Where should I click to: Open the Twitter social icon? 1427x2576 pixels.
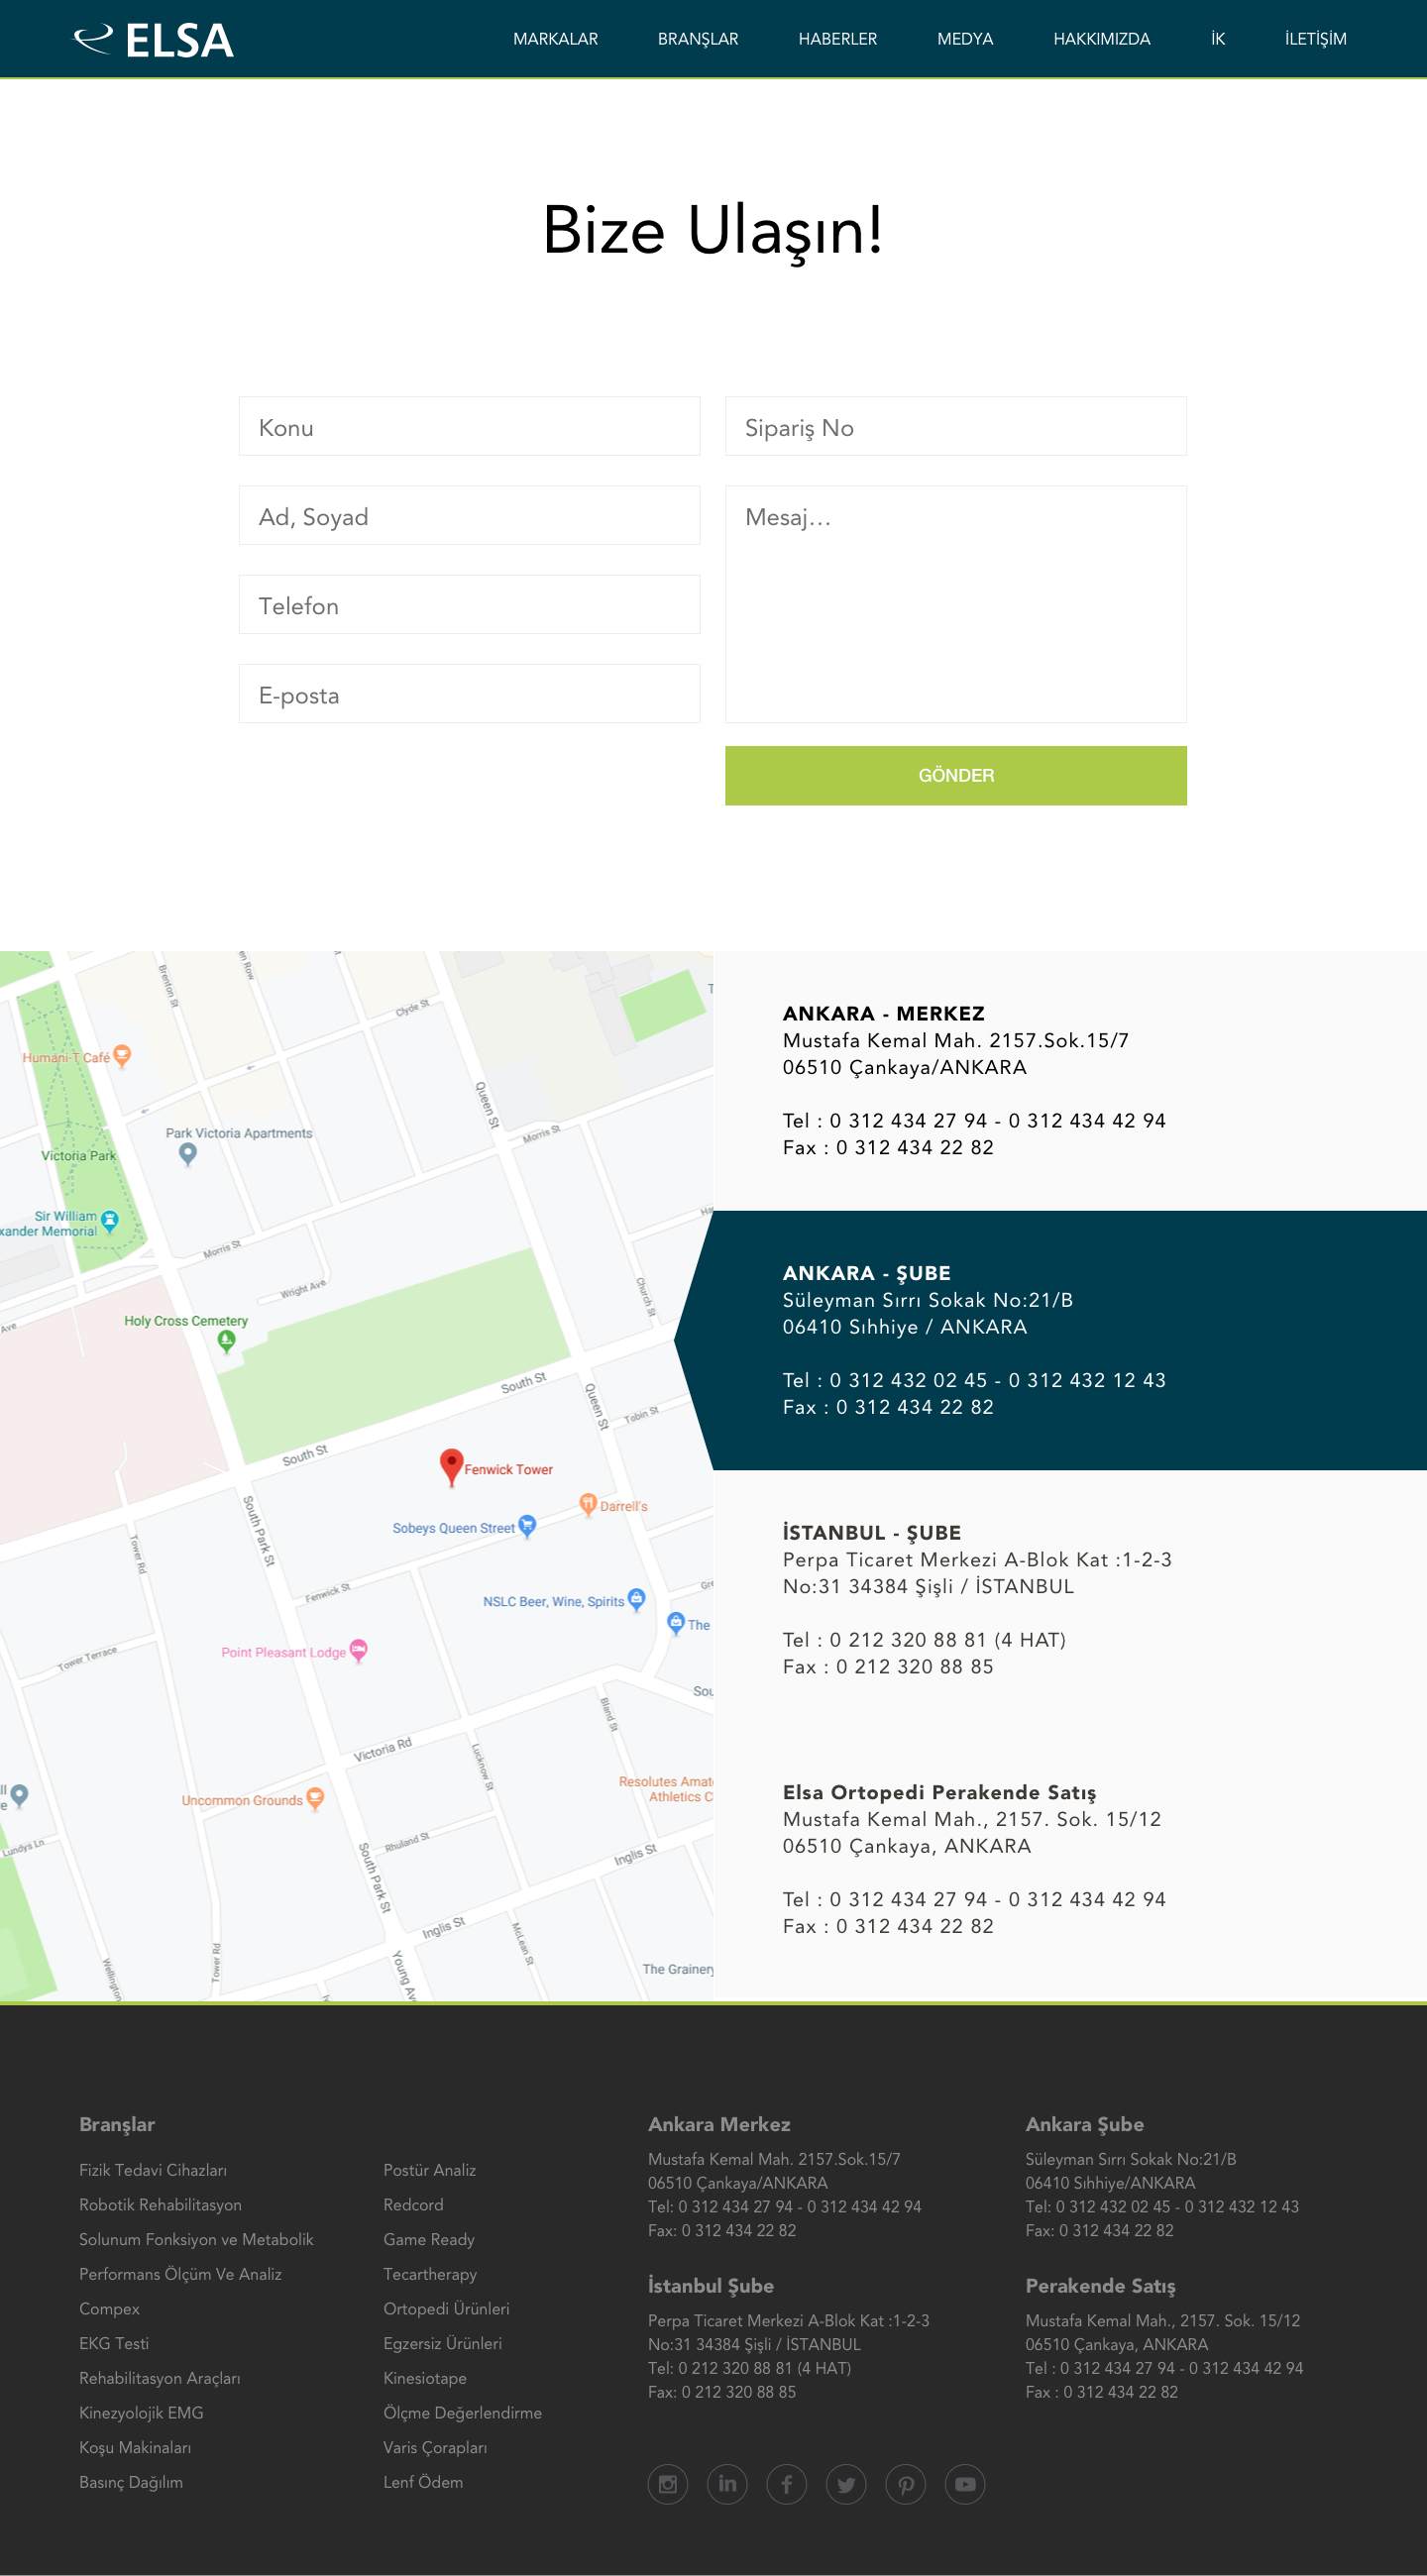tap(846, 2484)
